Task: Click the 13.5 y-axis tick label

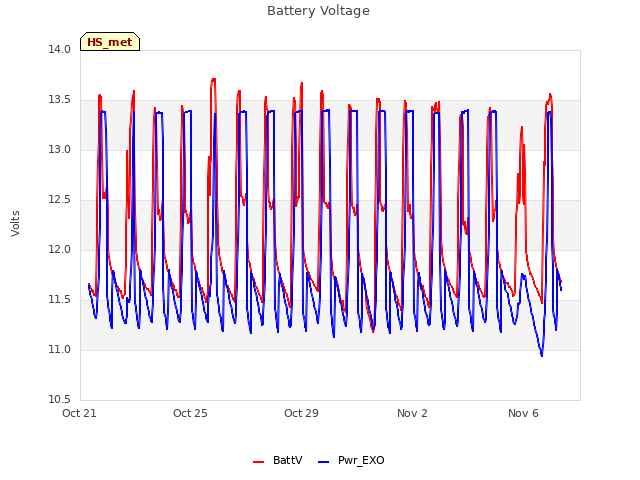Action: 60,100
